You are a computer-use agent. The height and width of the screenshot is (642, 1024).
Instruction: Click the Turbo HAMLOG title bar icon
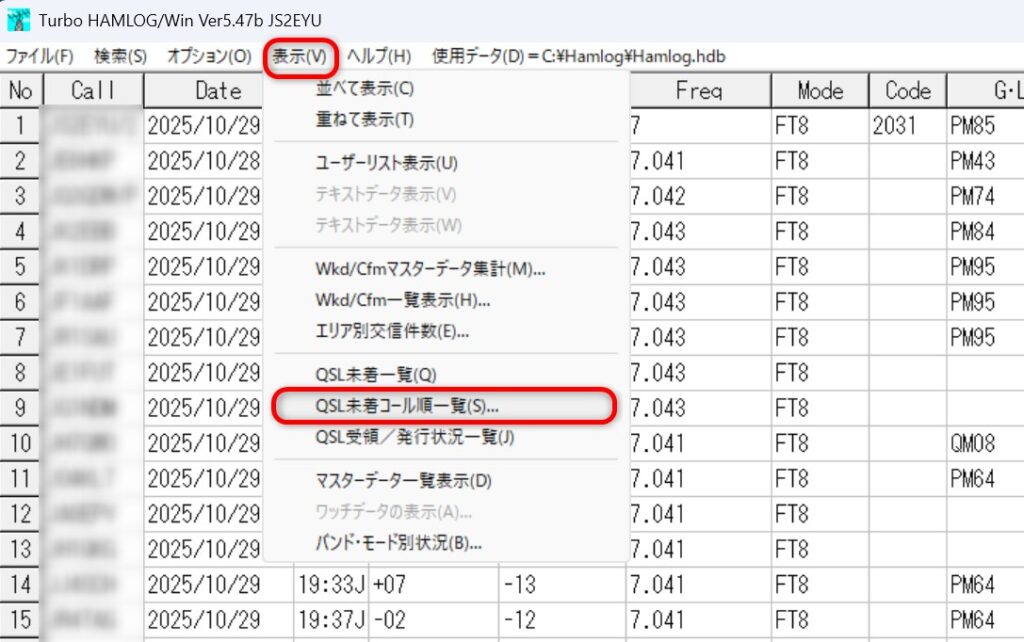pyautogui.click(x=18, y=19)
